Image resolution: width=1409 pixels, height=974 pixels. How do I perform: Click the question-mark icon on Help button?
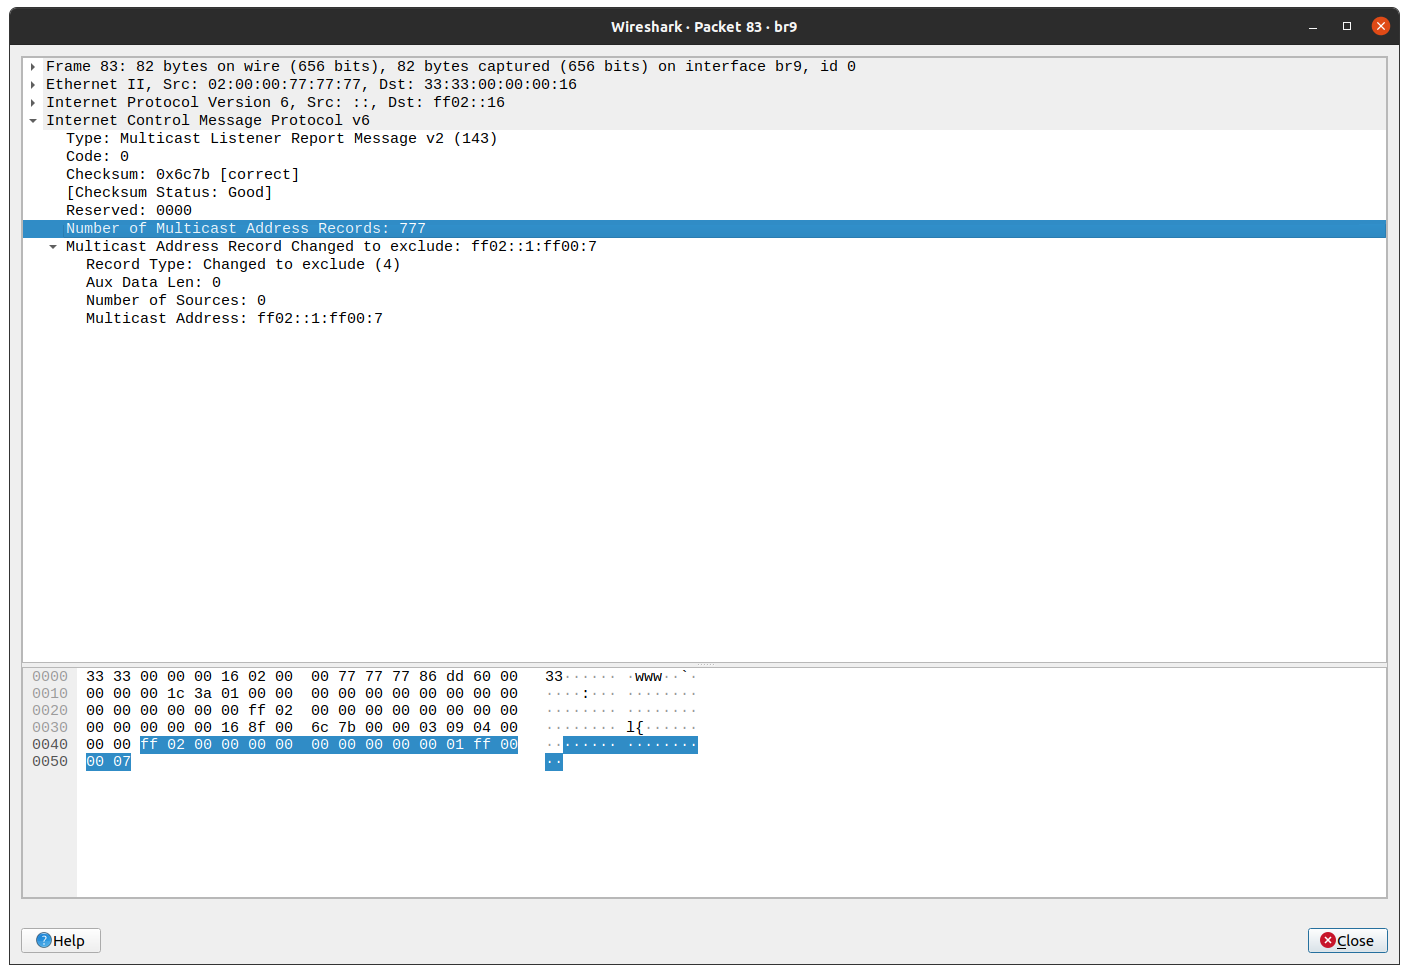pyautogui.click(x=43, y=940)
